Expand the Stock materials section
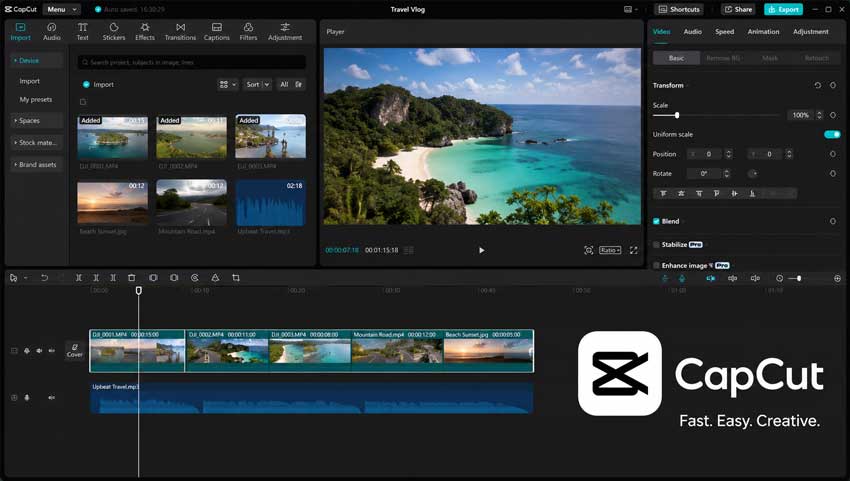The image size is (850, 481). point(36,143)
